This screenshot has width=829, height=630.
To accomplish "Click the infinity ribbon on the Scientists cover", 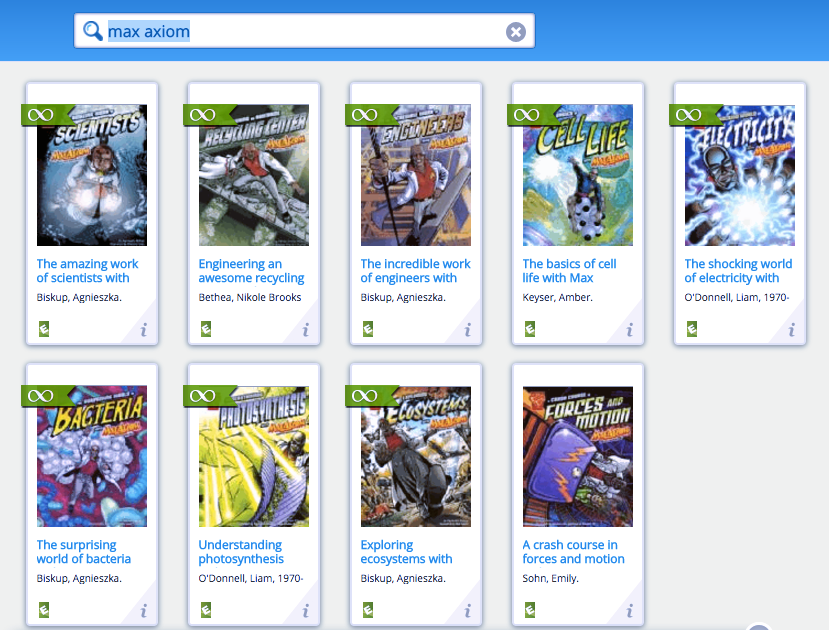I will tap(45, 115).
